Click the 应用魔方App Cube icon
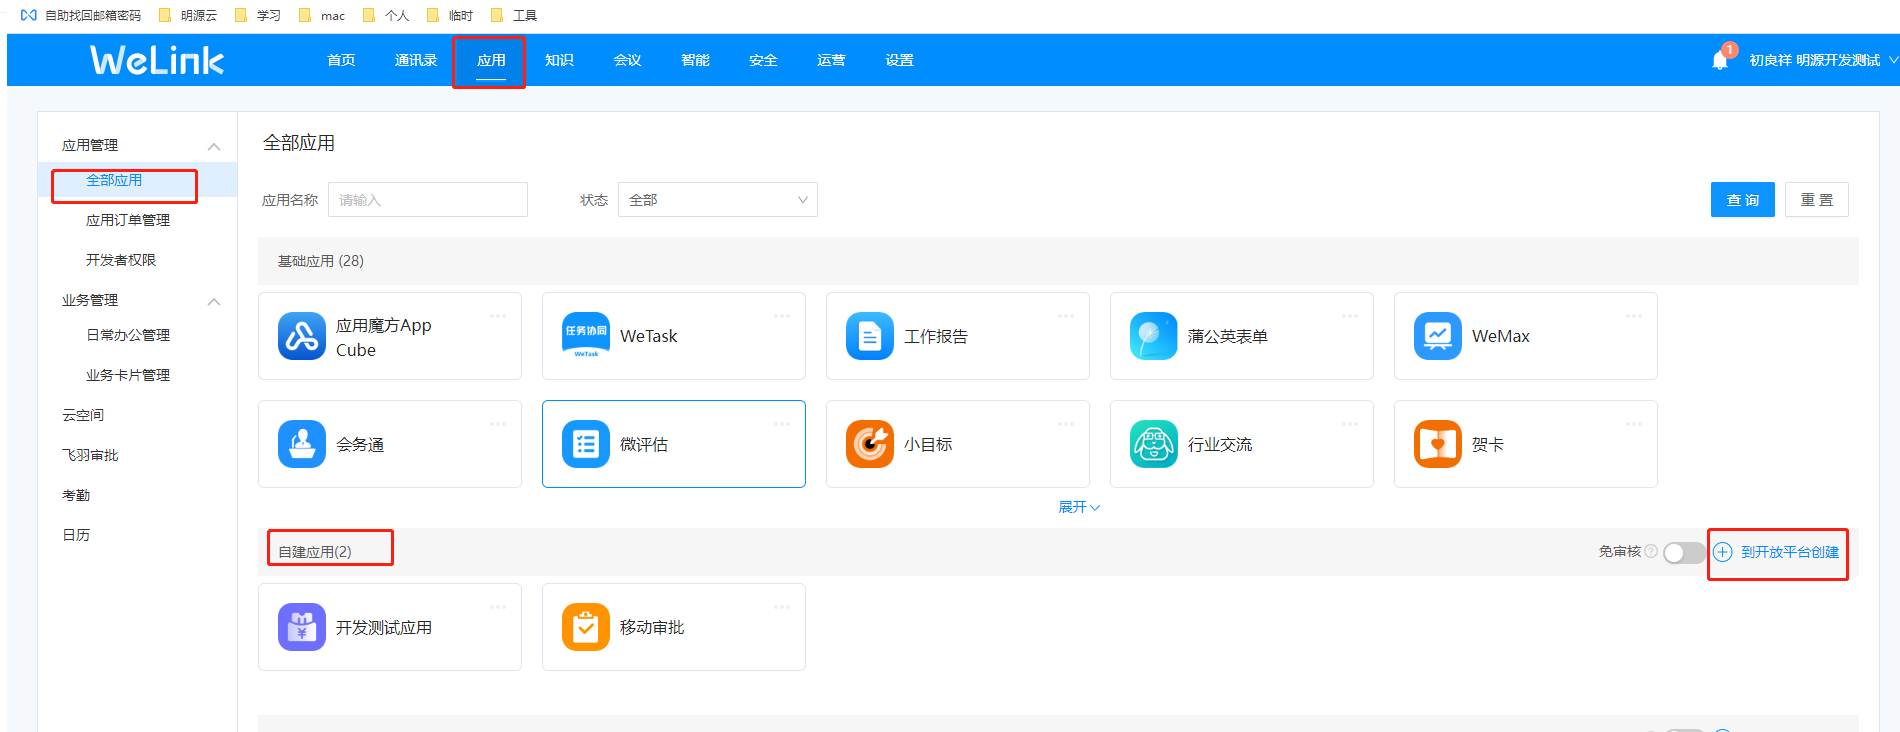 tap(302, 336)
